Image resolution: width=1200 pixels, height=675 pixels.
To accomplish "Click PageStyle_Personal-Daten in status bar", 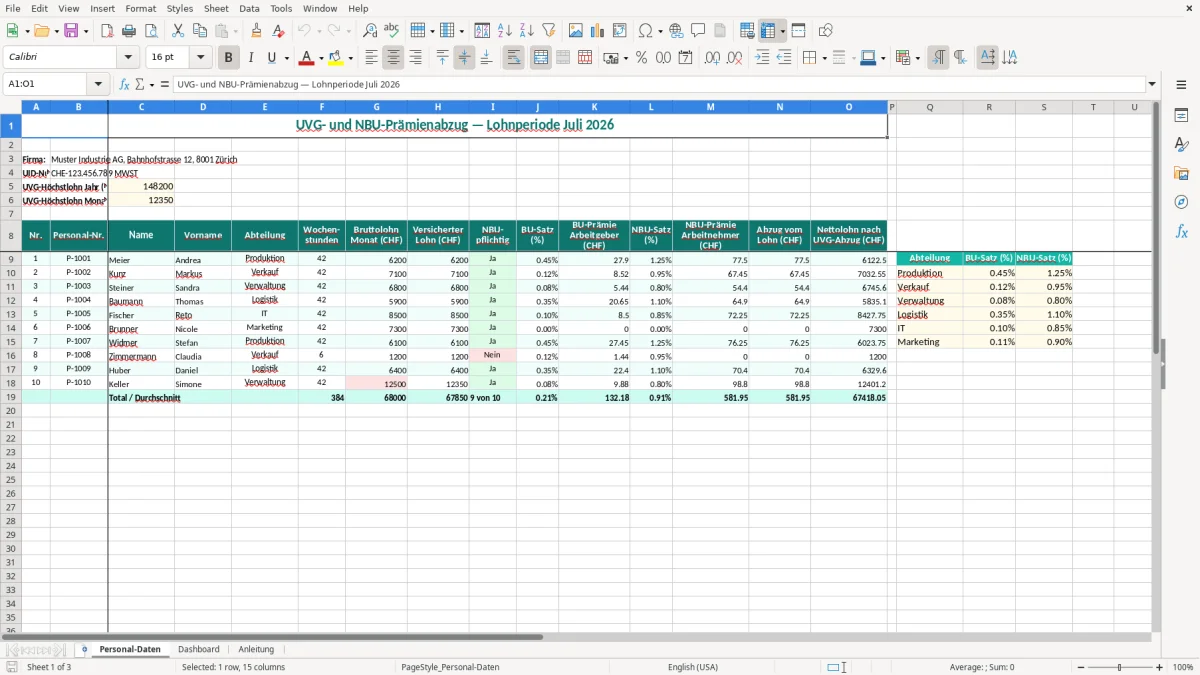I will click(x=450, y=667).
